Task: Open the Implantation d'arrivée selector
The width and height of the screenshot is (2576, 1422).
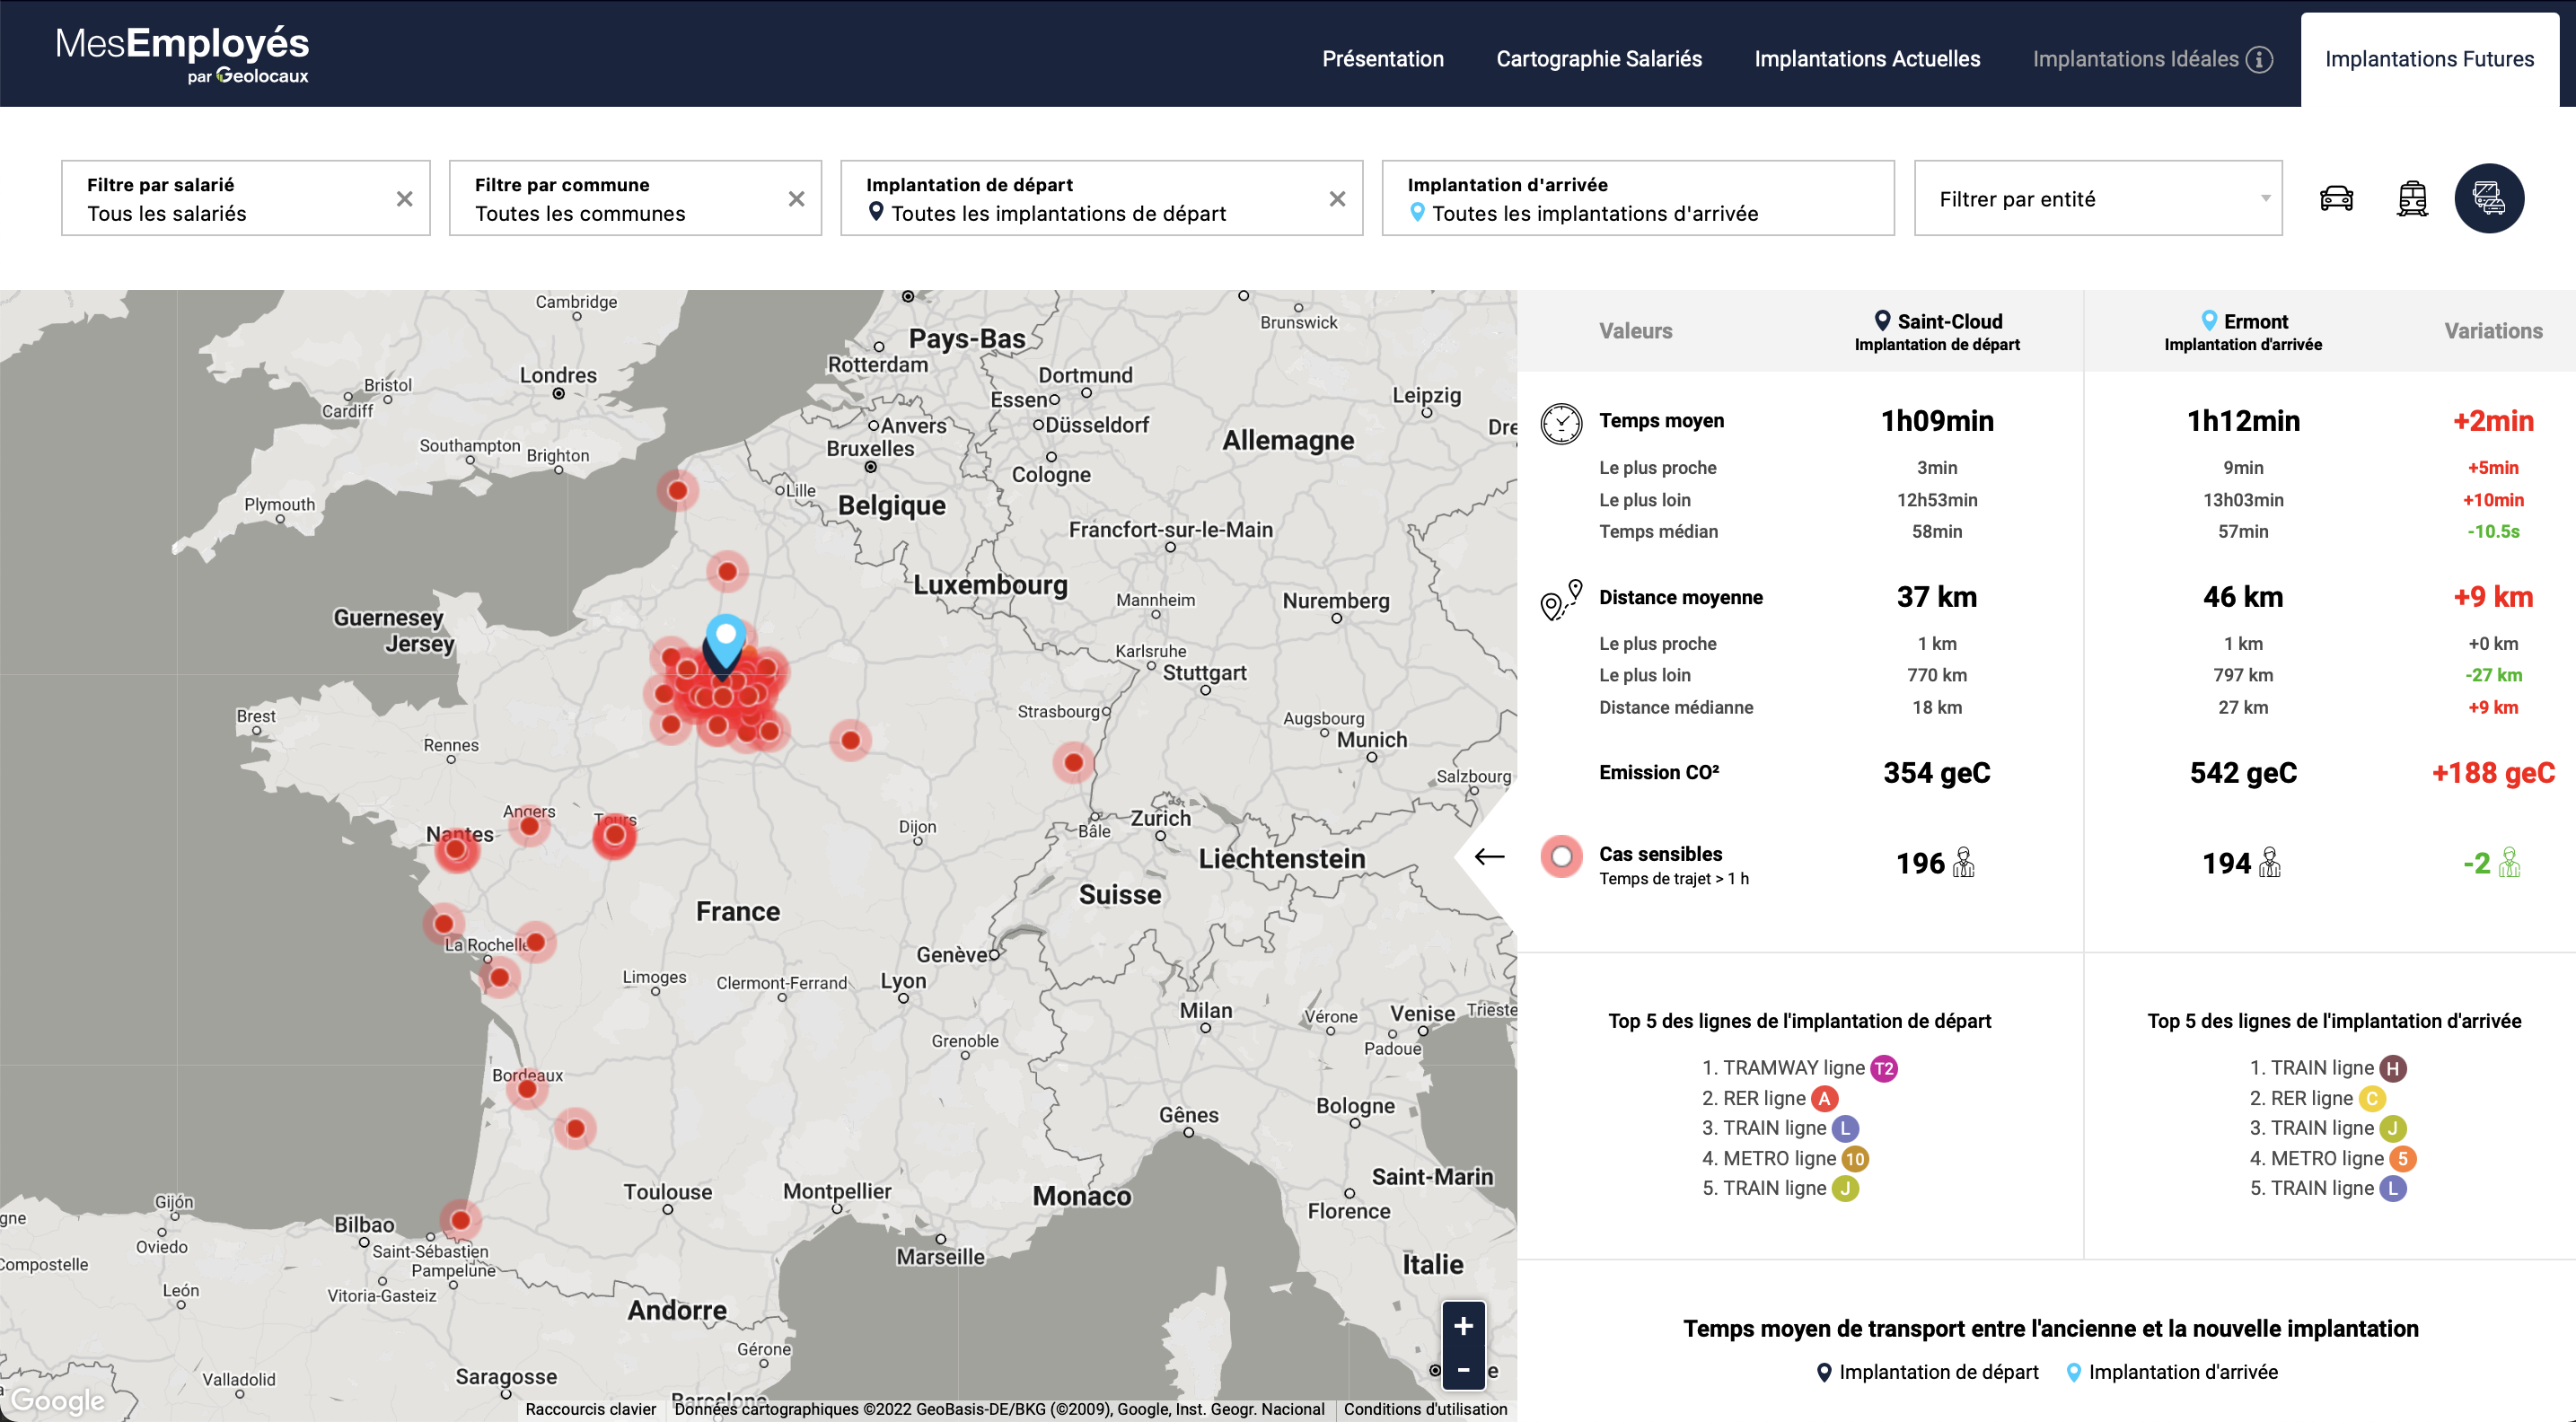Action: 1637,199
